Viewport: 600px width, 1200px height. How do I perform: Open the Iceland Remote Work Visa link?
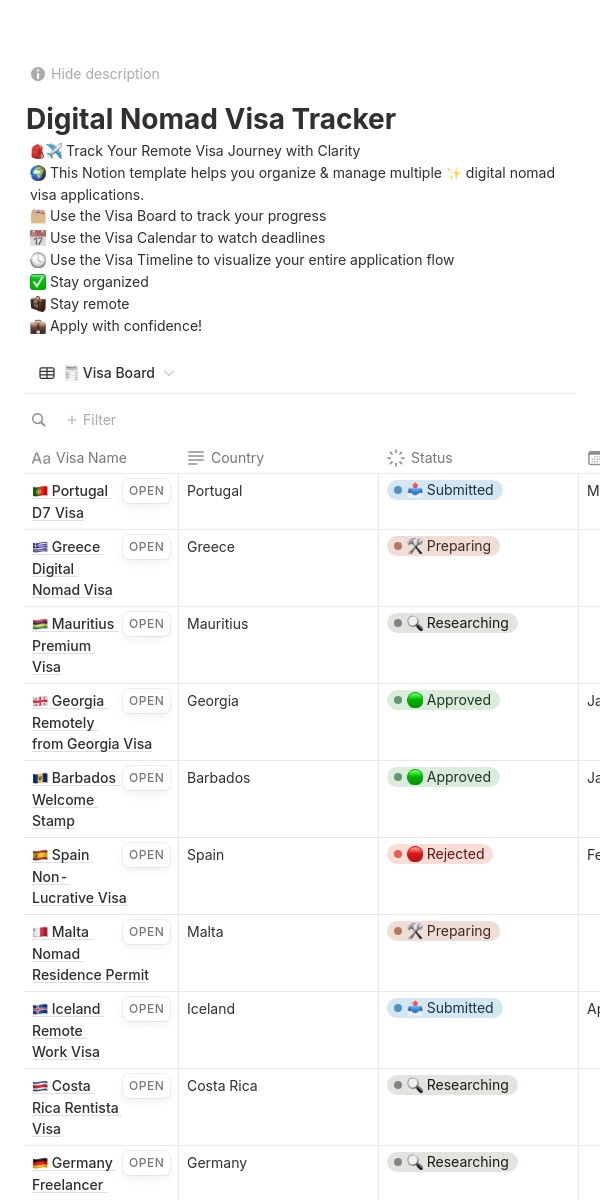(66, 1030)
